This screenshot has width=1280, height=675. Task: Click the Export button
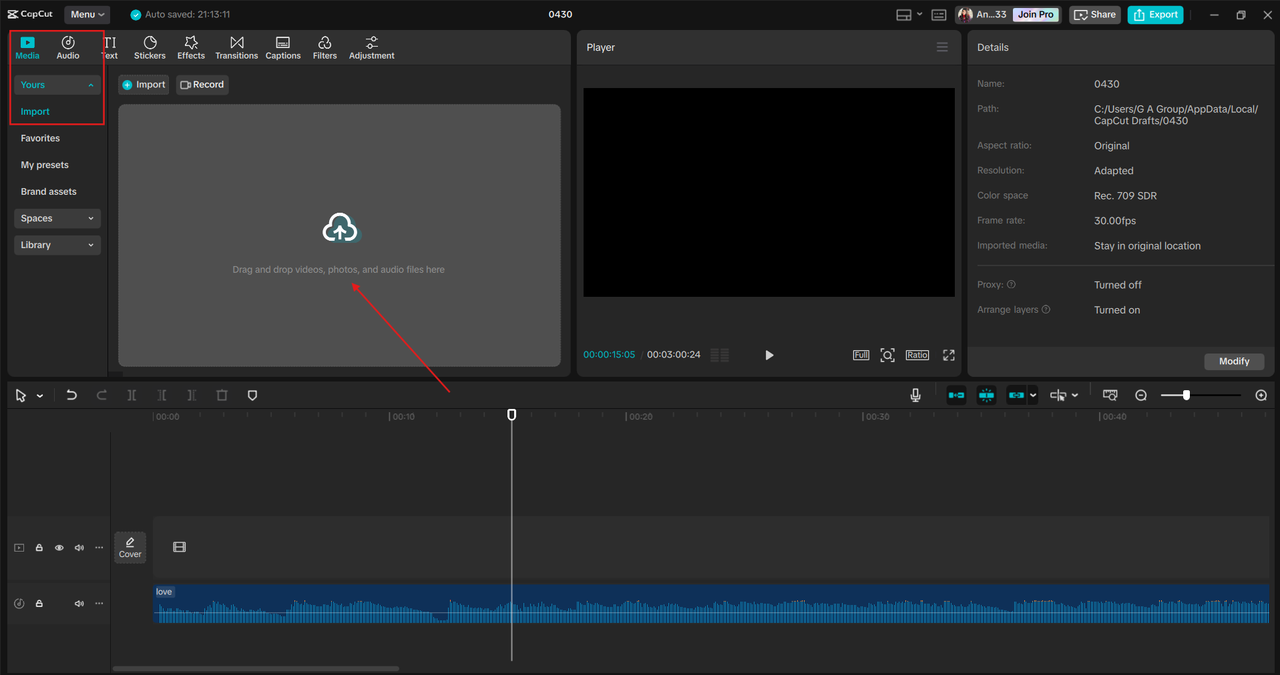point(1155,15)
